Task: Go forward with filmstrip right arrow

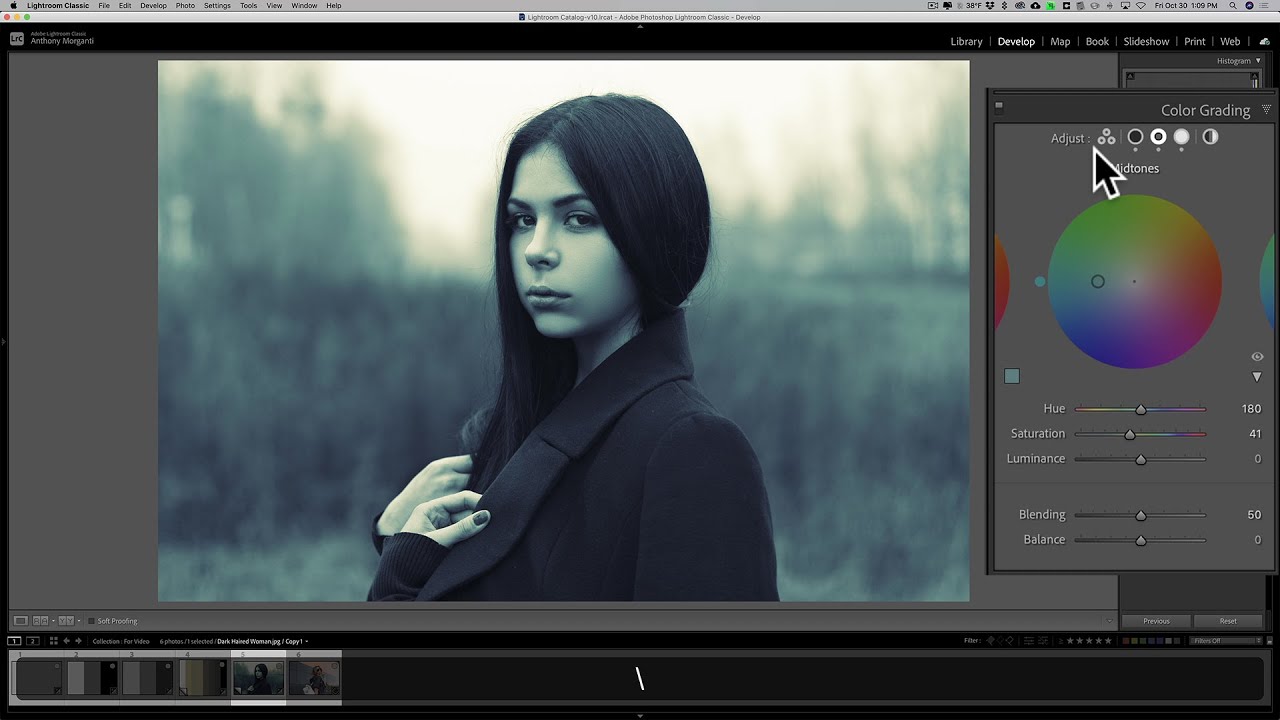Action: coord(78,641)
